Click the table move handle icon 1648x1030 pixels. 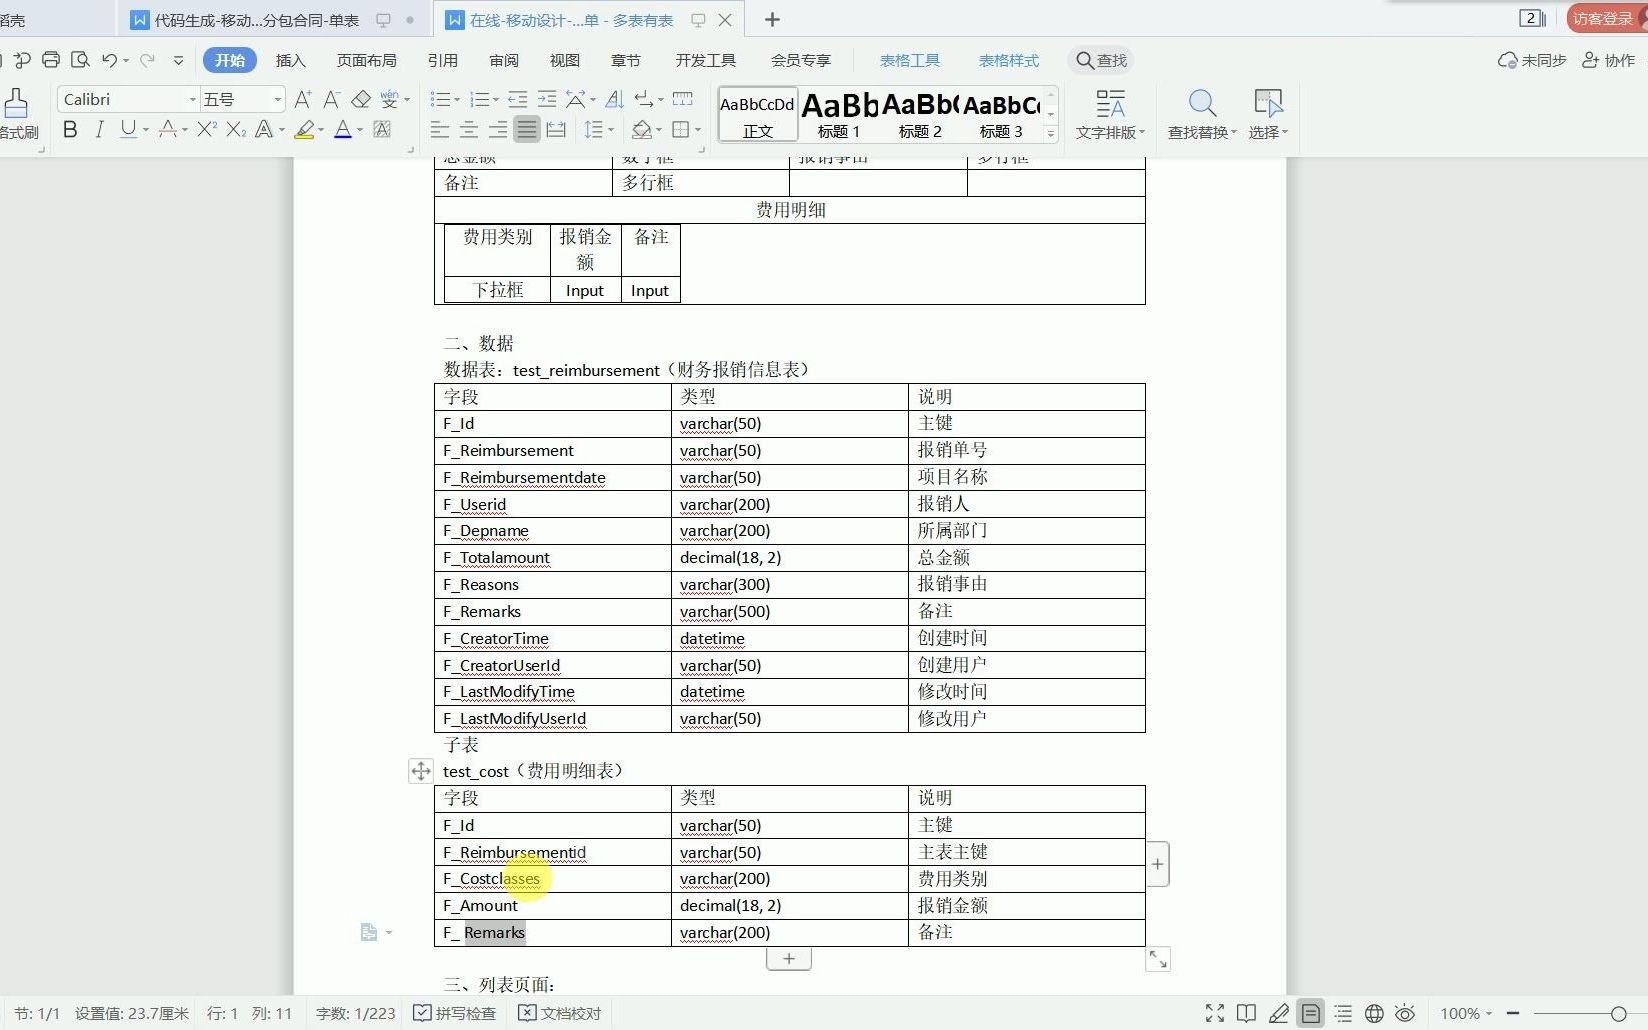[x=421, y=771]
